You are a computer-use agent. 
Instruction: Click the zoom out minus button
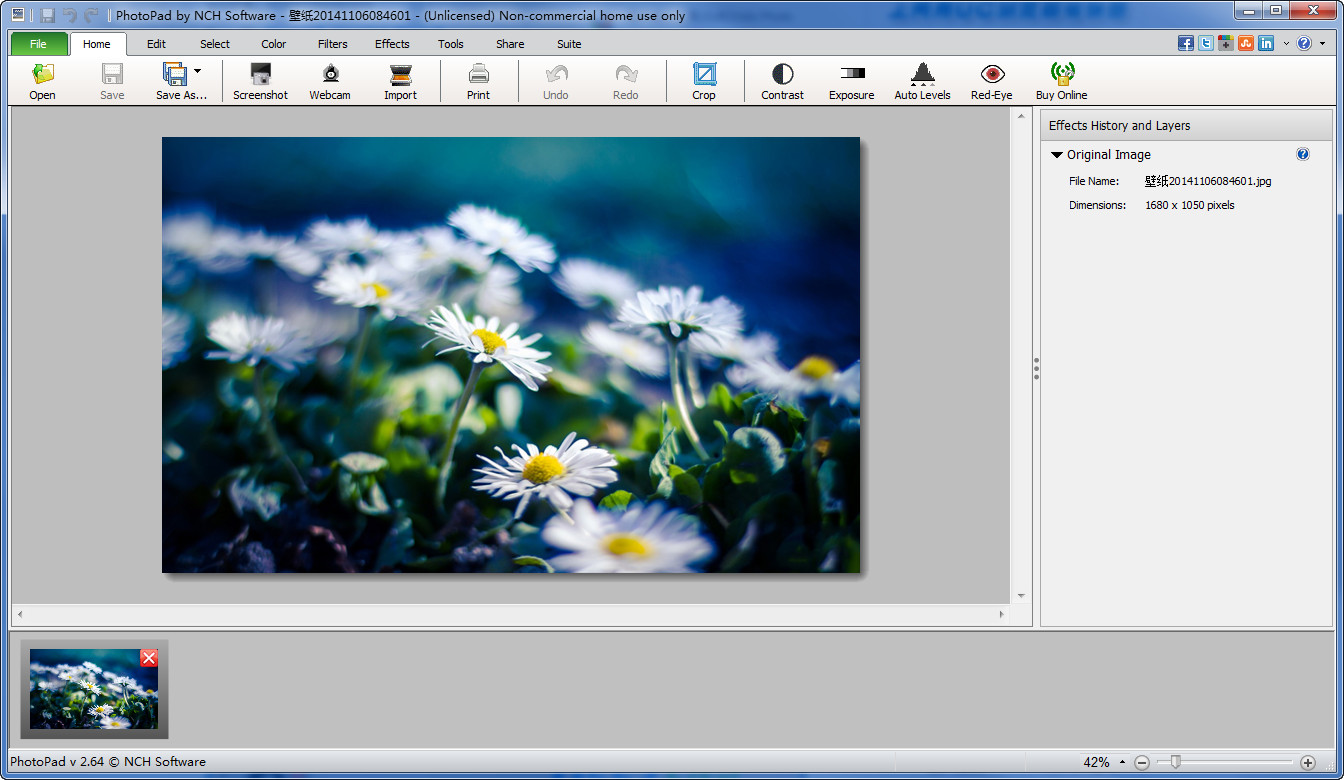pyautogui.click(x=1142, y=762)
